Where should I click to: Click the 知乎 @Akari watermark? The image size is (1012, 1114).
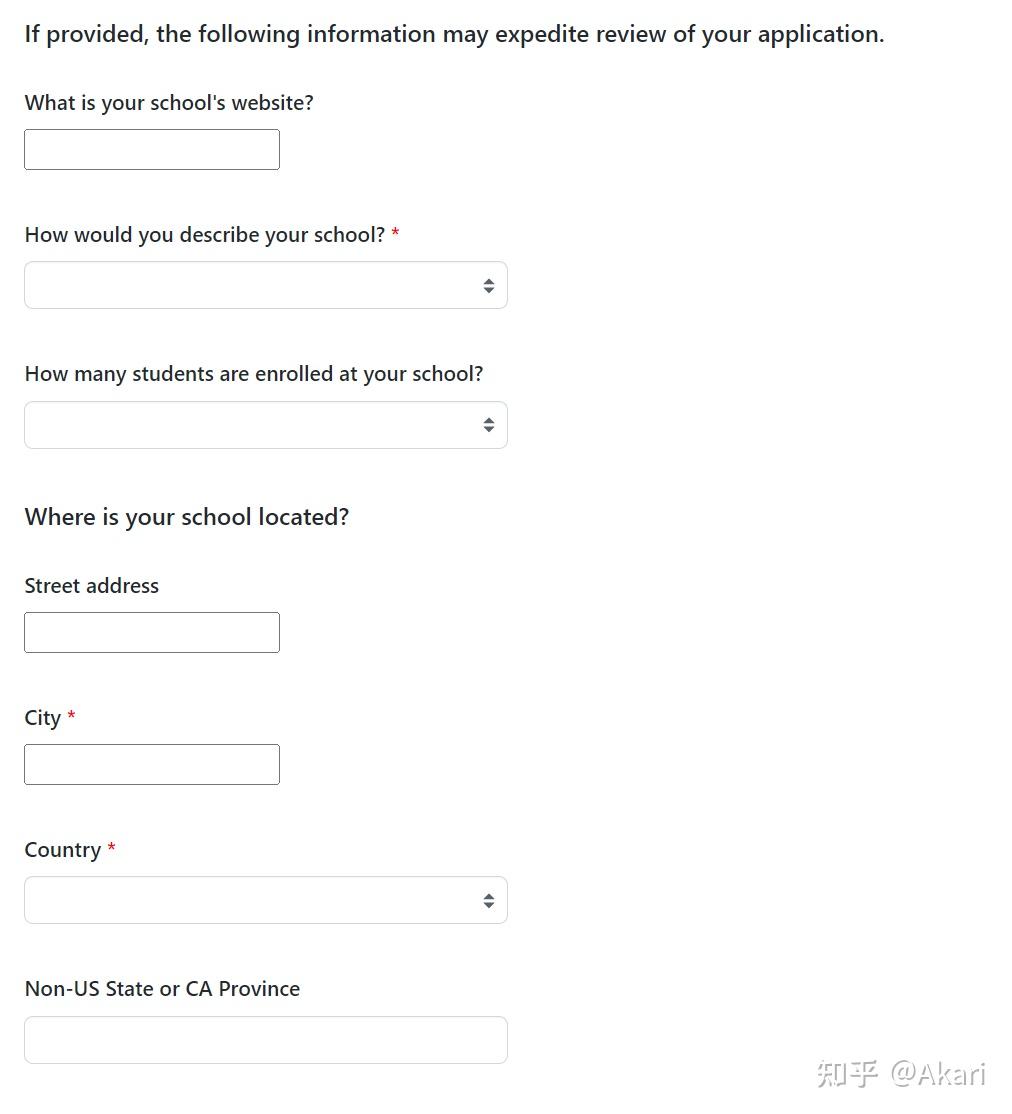tap(901, 1074)
